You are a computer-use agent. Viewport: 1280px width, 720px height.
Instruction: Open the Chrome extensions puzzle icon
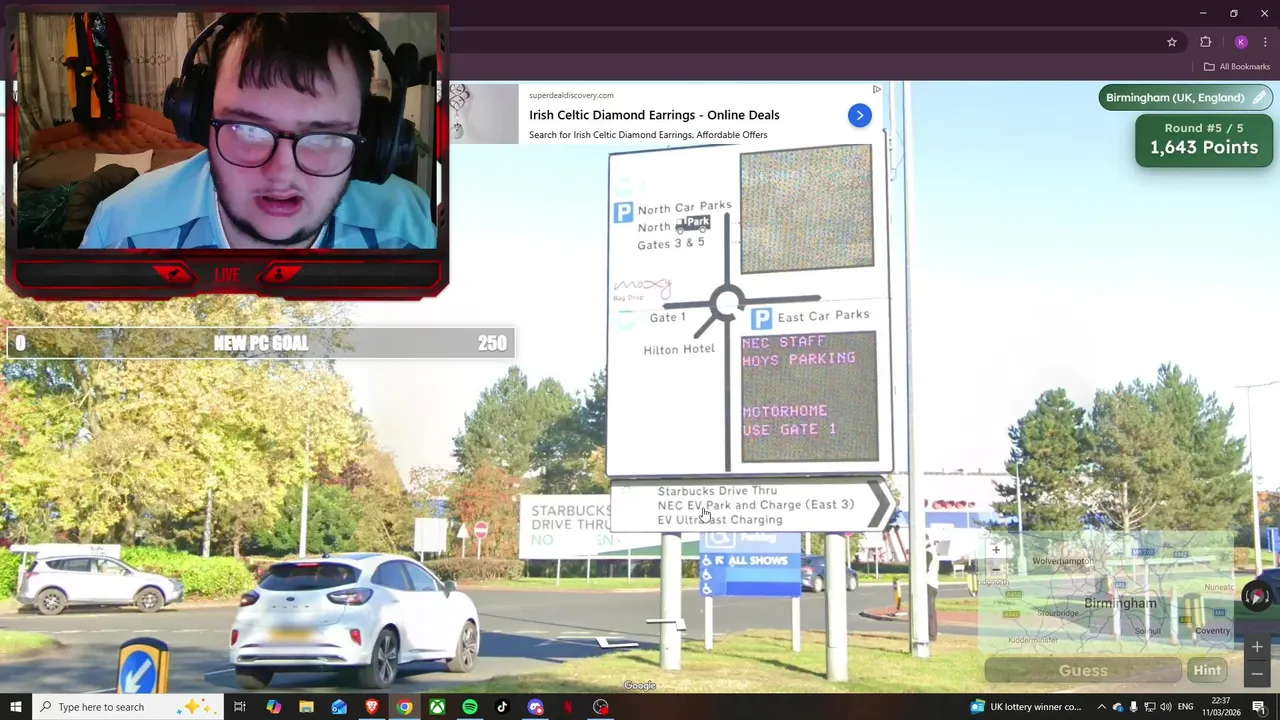(1205, 42)
